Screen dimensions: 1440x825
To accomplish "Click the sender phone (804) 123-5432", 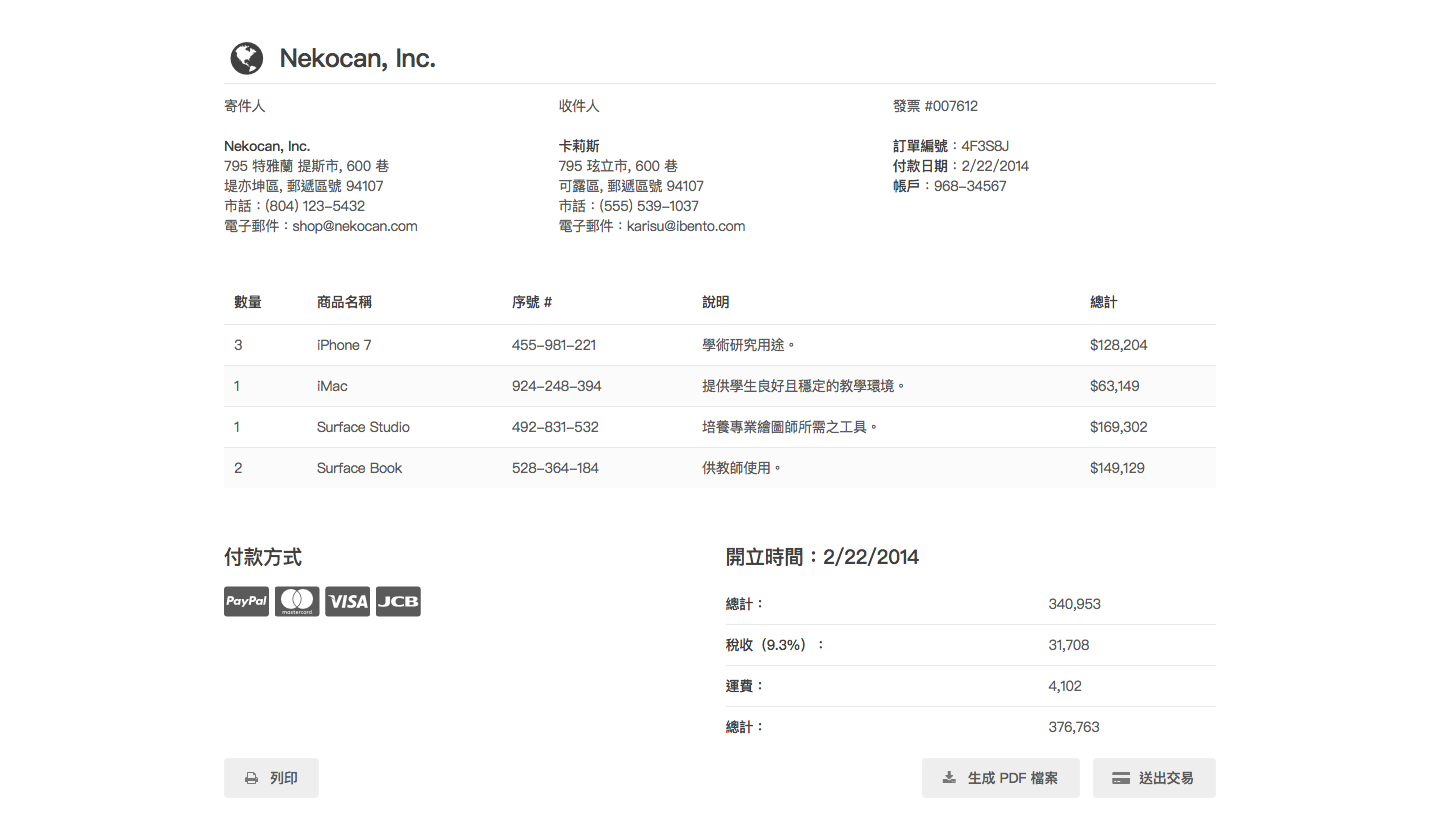I will 315,206.
